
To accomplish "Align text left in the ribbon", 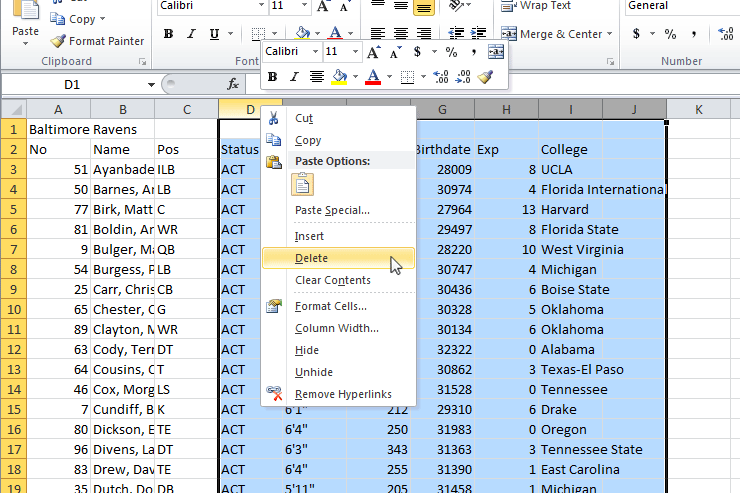I will 378,33.
